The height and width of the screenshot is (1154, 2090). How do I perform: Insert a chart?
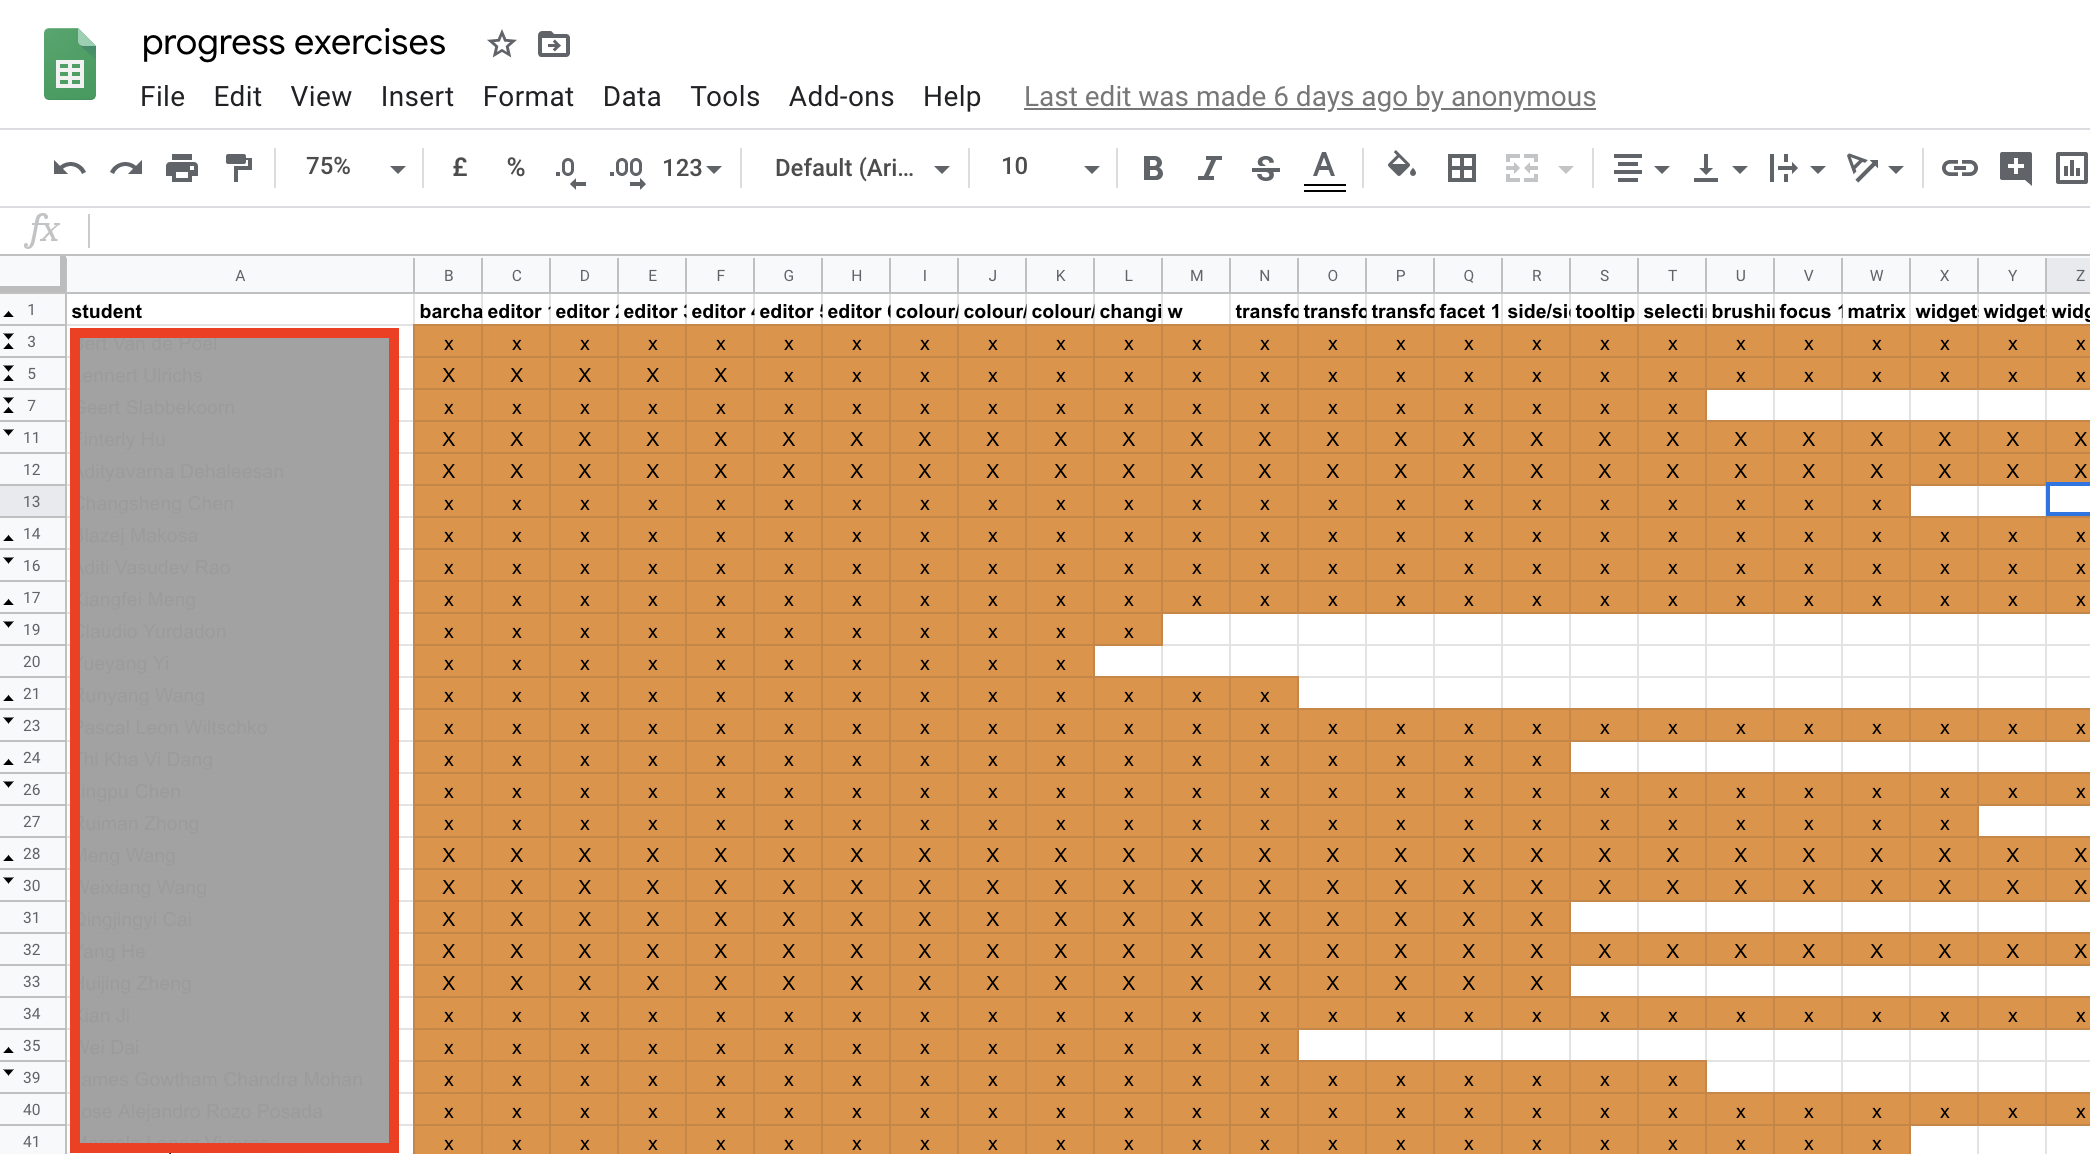click(2071, 168)
